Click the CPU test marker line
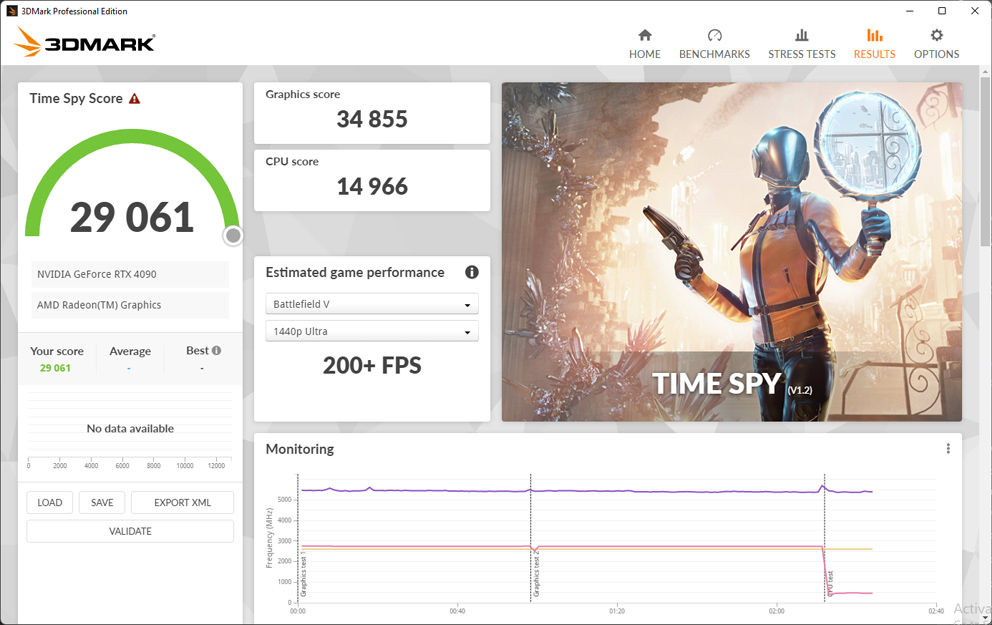Image resolution: width=992 pixels, height=625 pixels. point(824,538)
